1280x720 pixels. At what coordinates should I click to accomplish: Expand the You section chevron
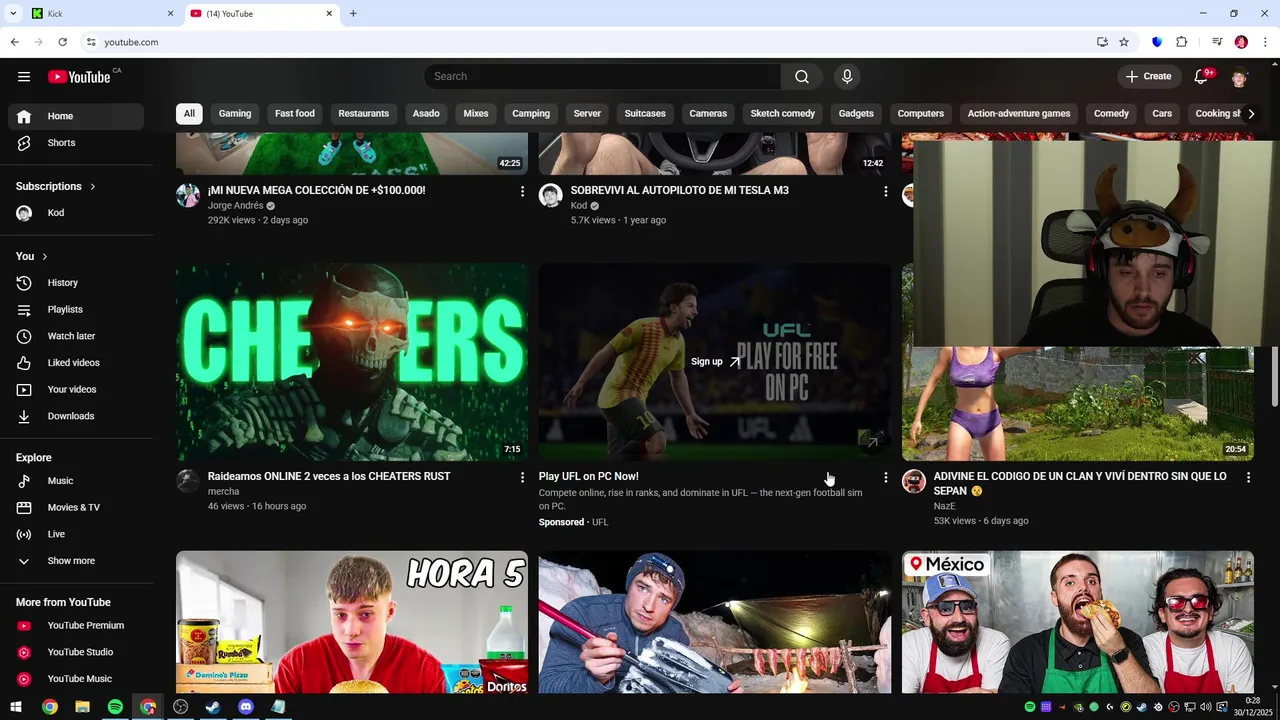(x=45, y=257)
